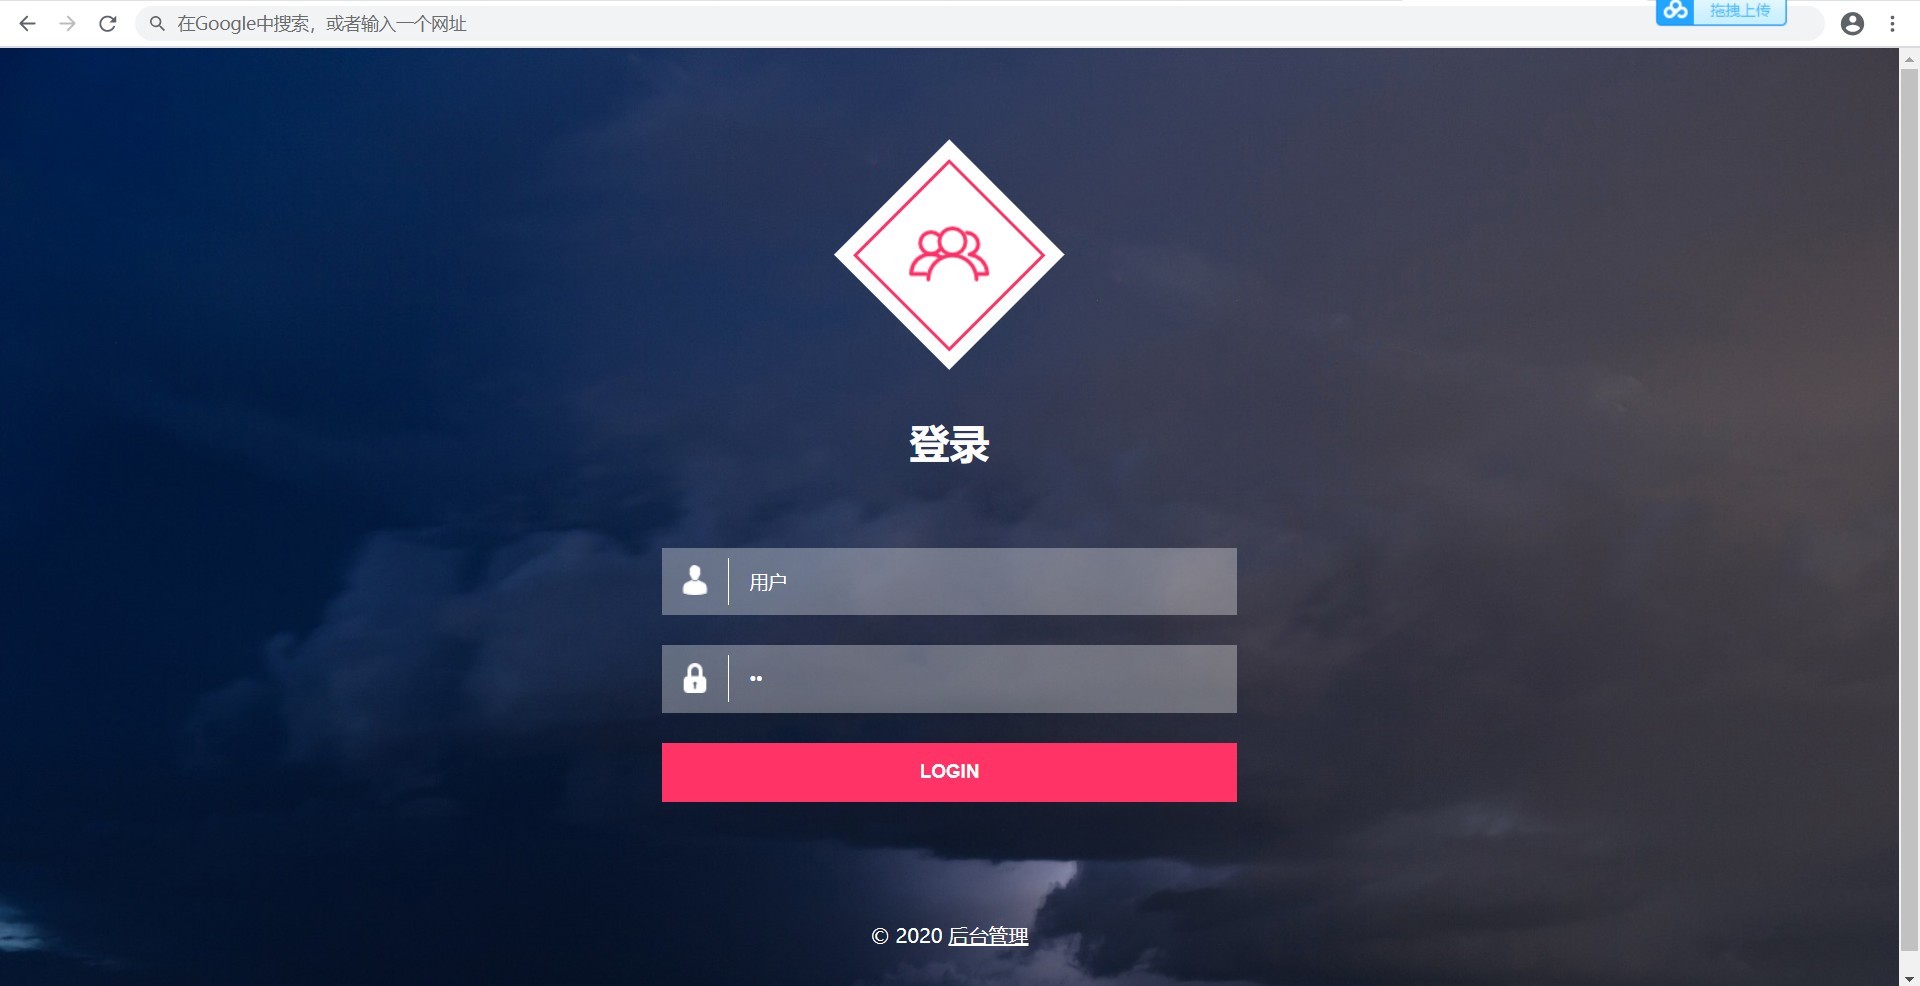This screenshot has width=1920, height=986.
Task: Focus the 用户 username input field
Action: coord(982,581)
